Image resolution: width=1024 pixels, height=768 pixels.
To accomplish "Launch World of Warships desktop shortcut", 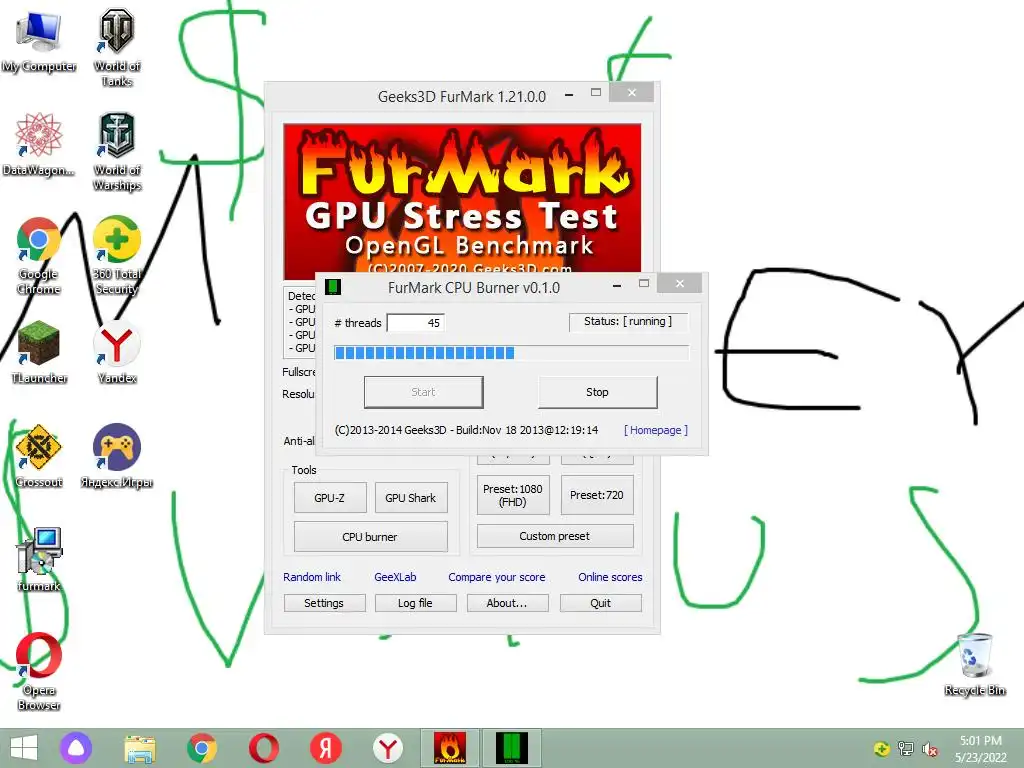I will [117, 152].
